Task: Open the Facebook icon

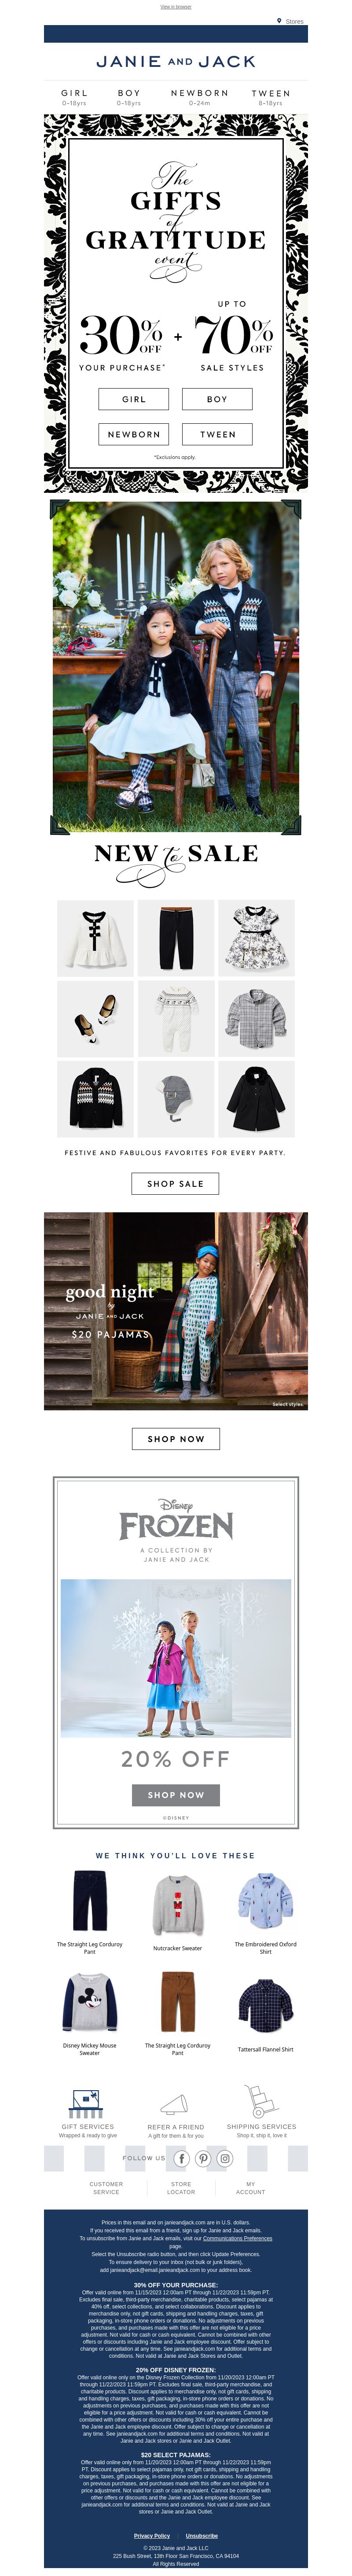Action: tap(181, 2157)
